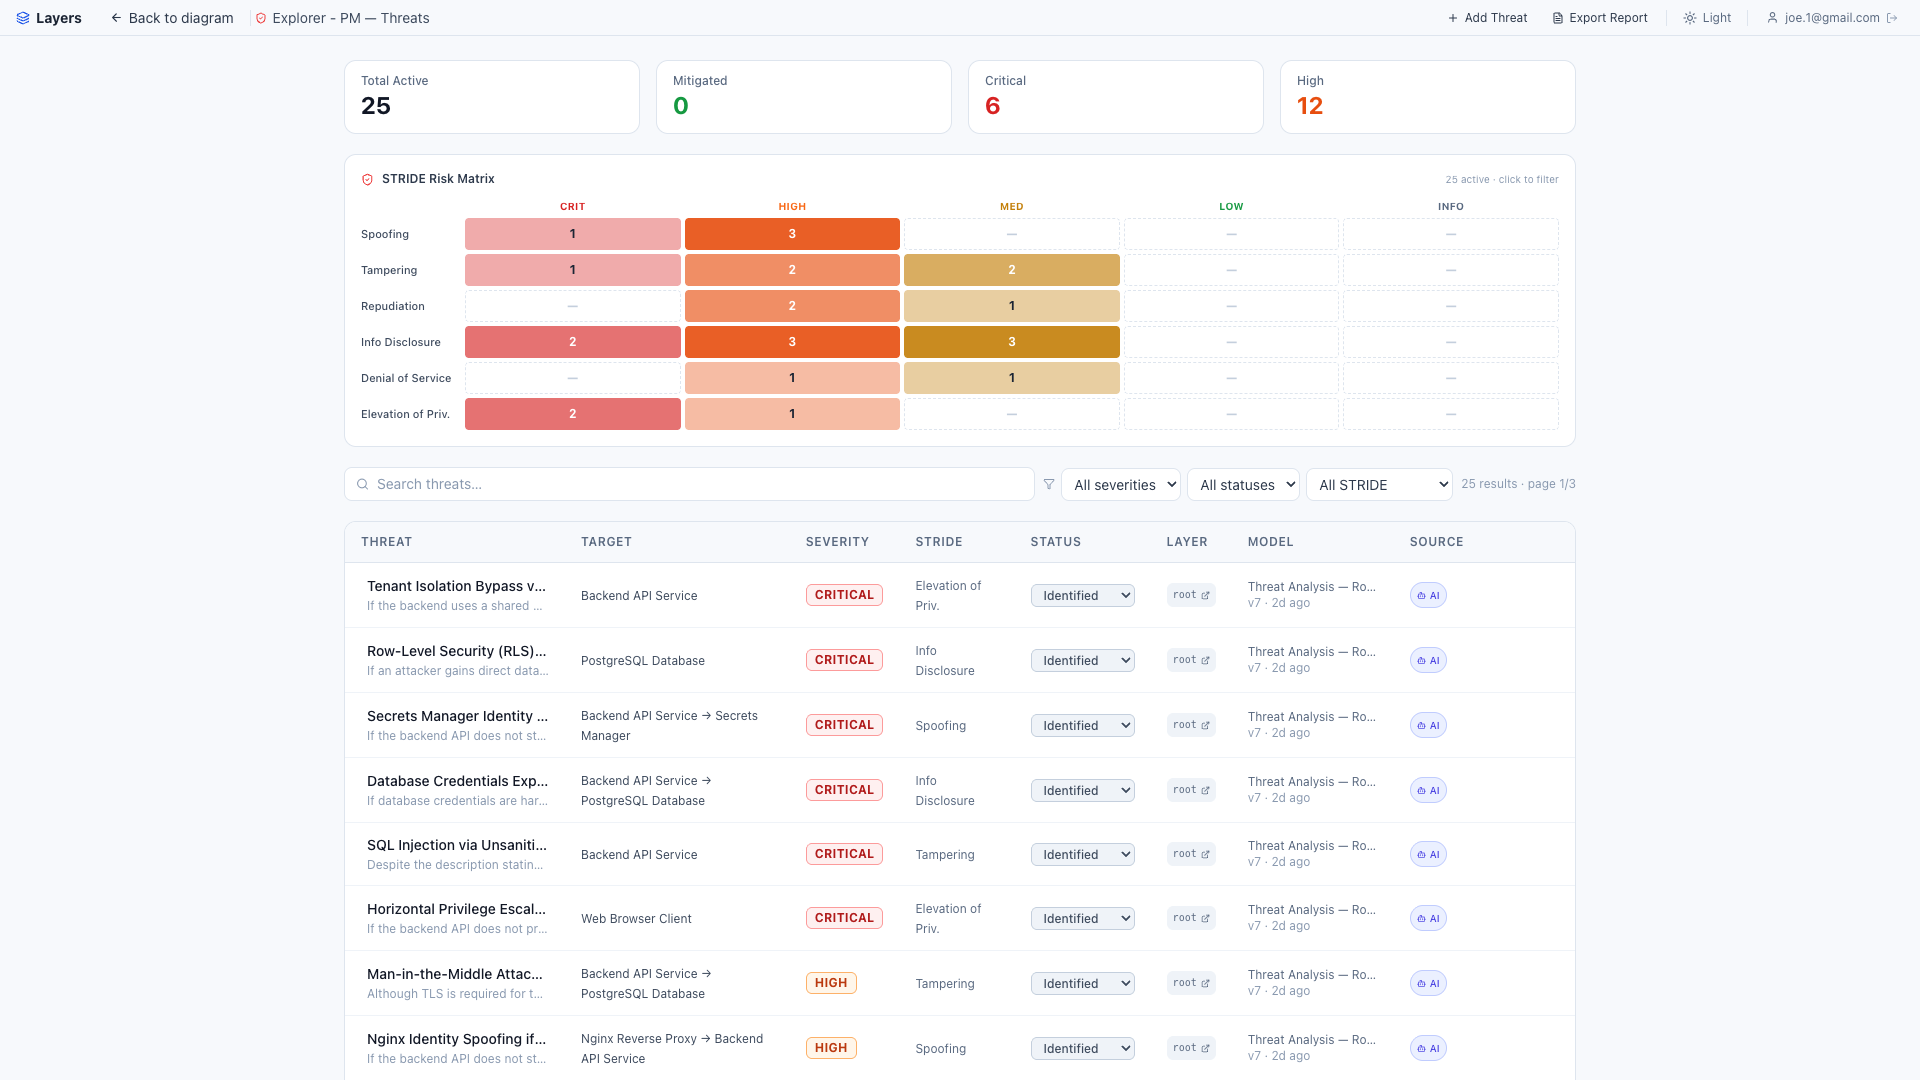
Task: Click the SEVERITY column header
Action: tap(837, 542)
